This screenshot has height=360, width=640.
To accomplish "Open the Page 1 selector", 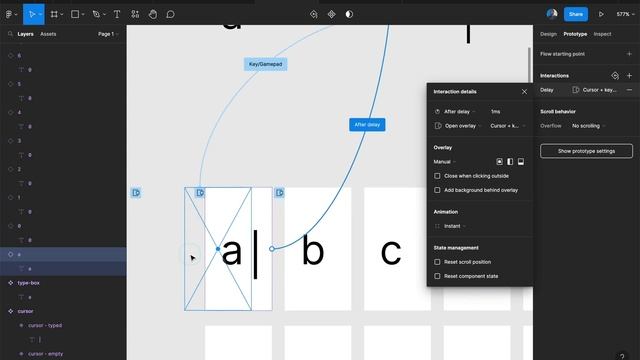I will pyautogui.click(x=108, y=34).
